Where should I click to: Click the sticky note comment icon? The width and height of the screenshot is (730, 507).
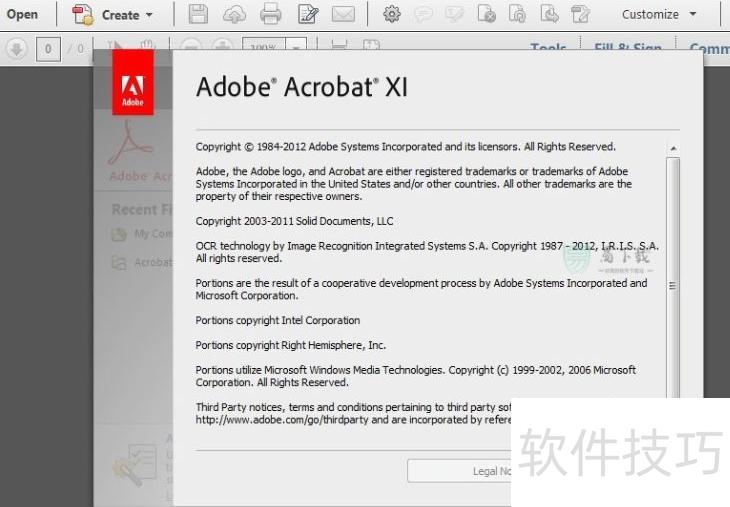click(423, 15)
